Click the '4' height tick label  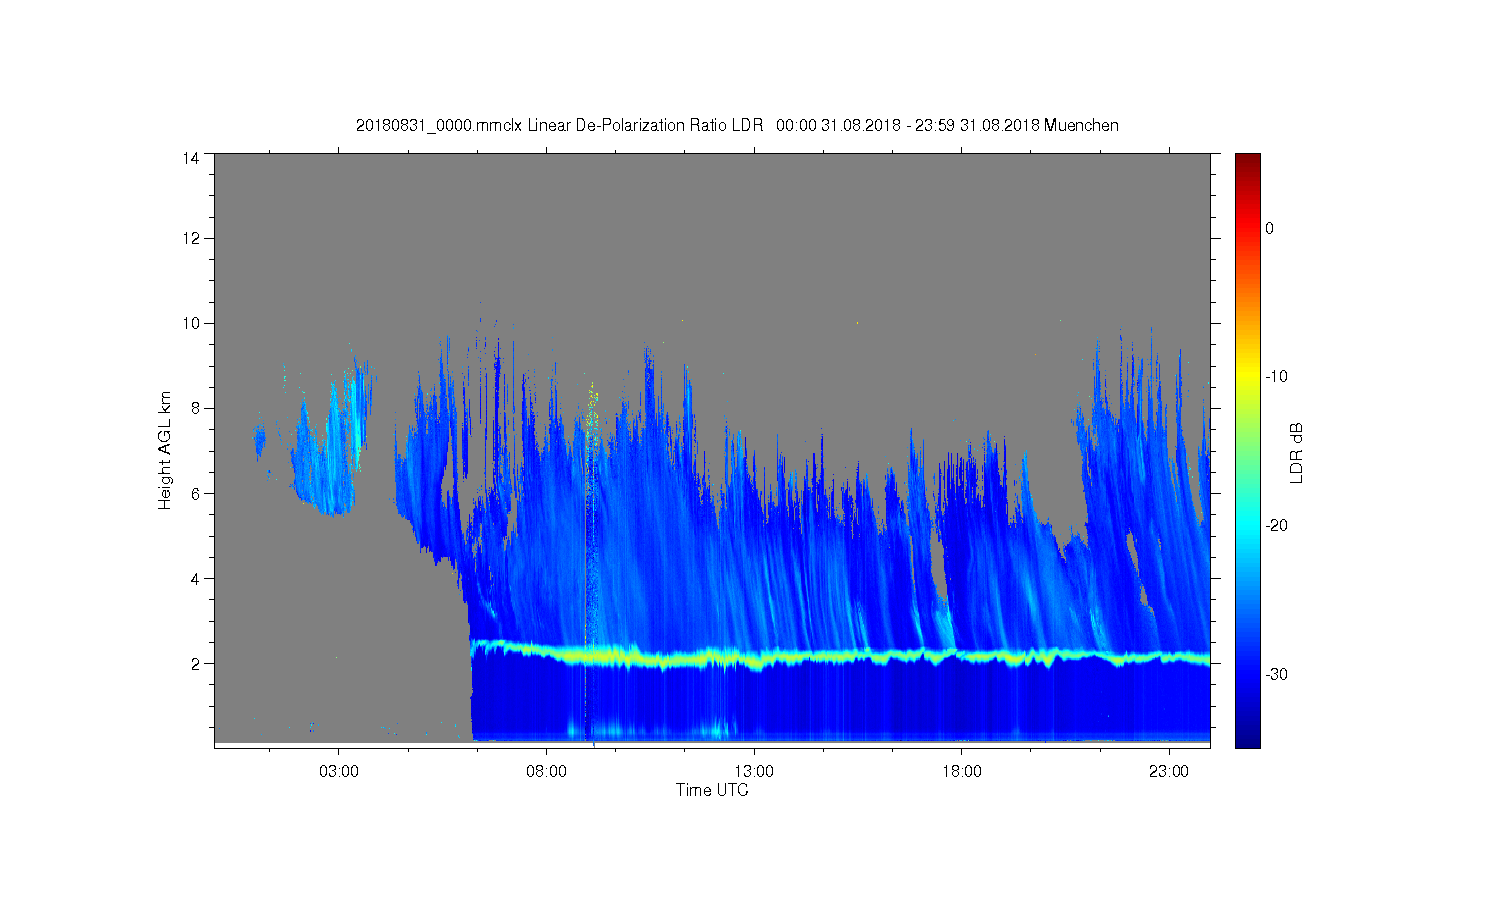click(x=195, y=578)
